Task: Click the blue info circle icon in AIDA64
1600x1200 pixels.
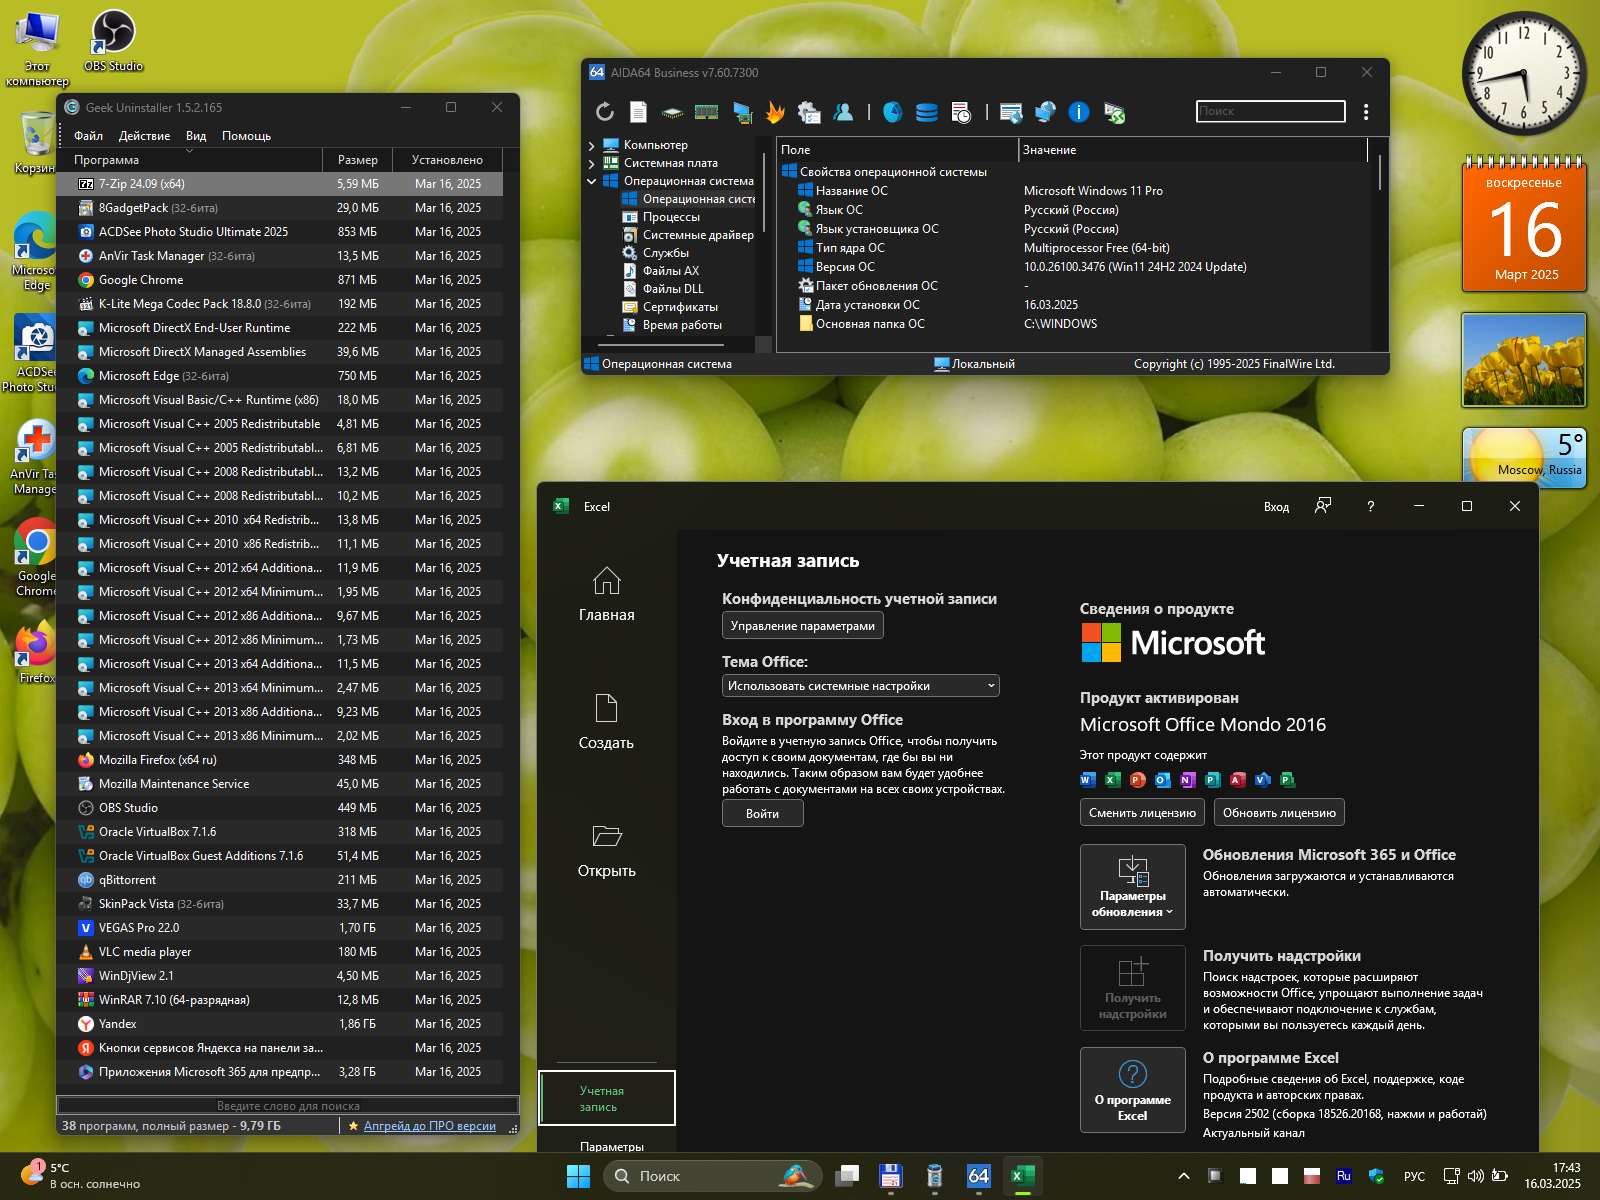Action: (1079, 112)
